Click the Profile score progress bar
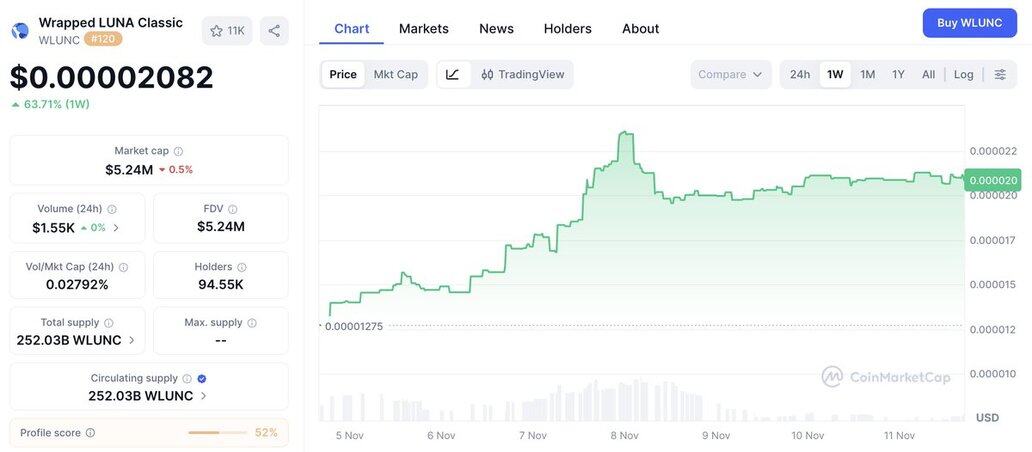 [x=217, y=433]
